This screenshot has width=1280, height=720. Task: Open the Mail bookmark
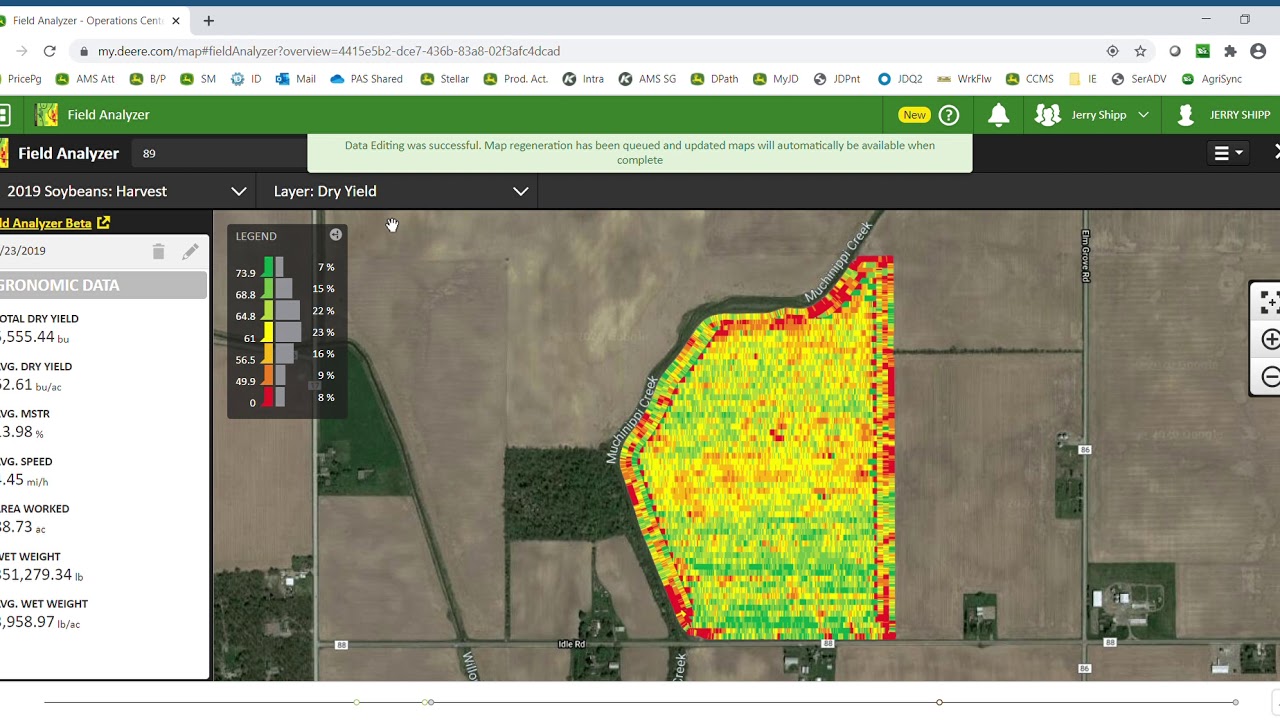(296, 79)
